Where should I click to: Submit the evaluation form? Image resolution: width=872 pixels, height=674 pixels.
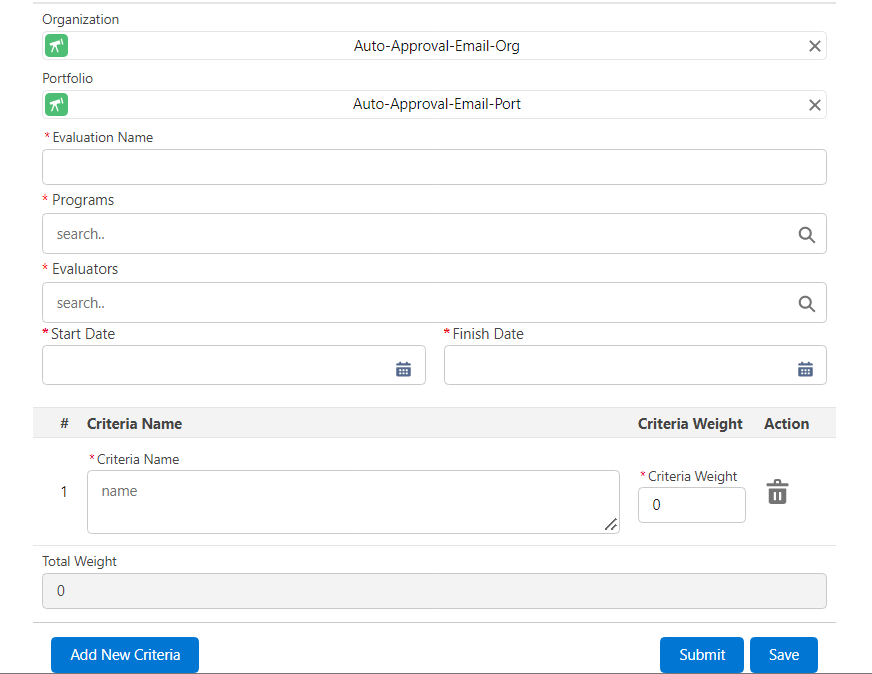(x=702, y=655)
